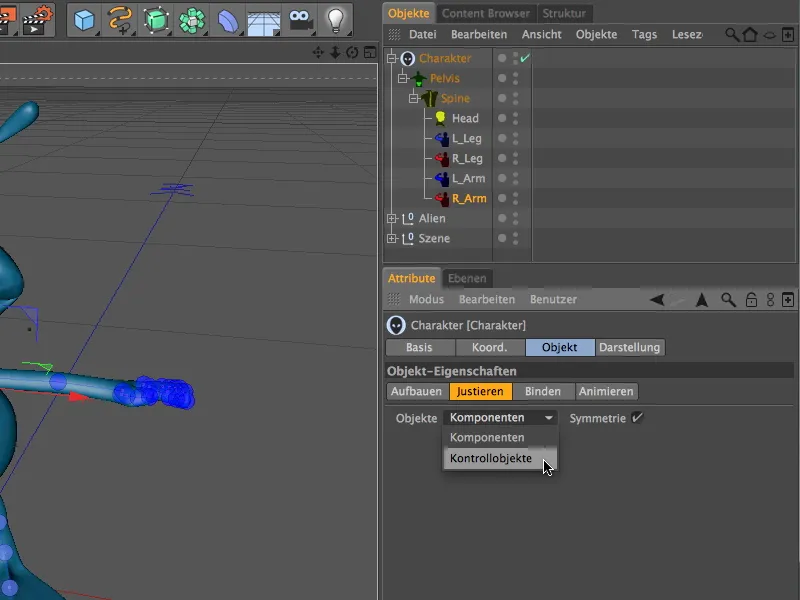The image size is (800, 600).
Task: Add a floor environment object
Action: [x=263, y=22]
